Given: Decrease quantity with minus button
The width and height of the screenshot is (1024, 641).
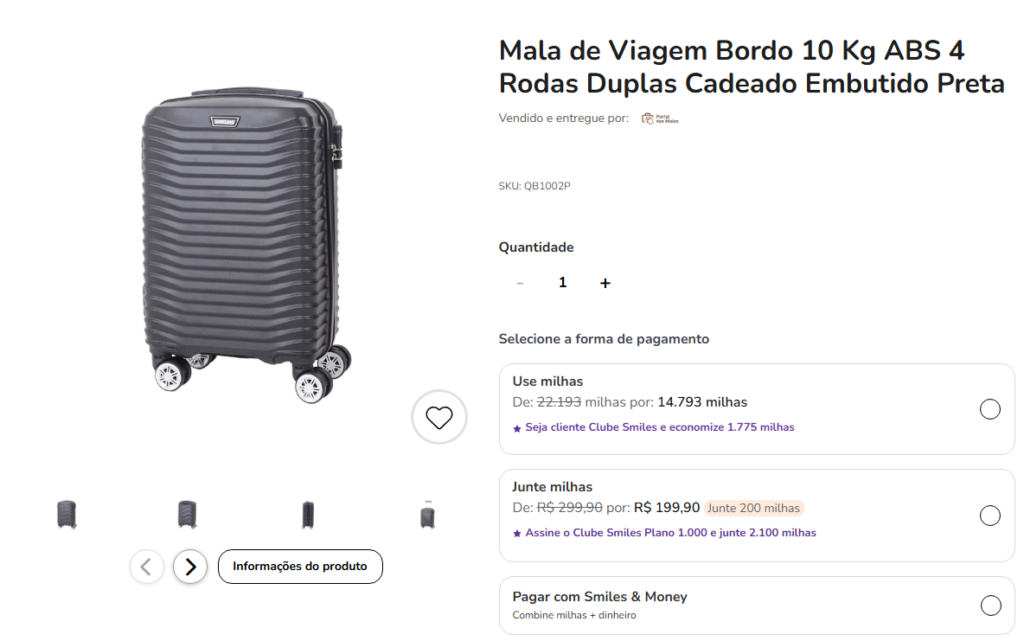Looking at the screenshot, I should coord(520,283).
